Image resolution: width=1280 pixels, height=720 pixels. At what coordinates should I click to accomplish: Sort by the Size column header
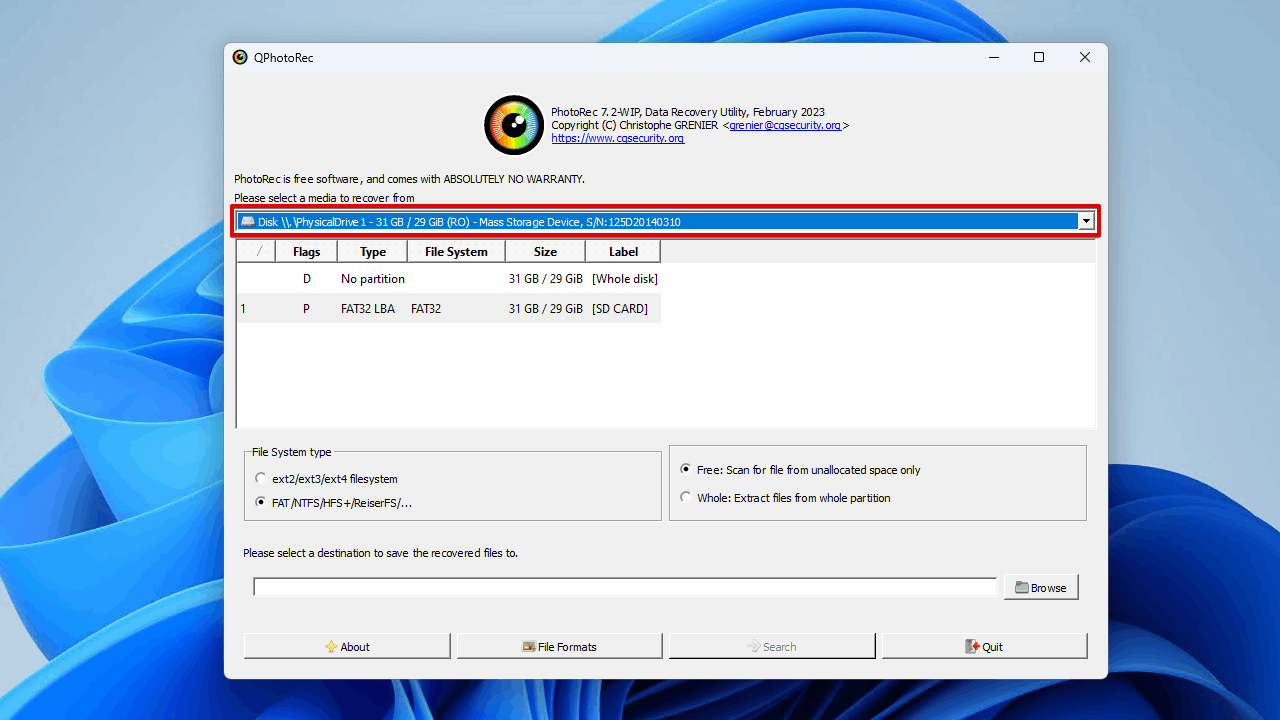coord(545,252)
